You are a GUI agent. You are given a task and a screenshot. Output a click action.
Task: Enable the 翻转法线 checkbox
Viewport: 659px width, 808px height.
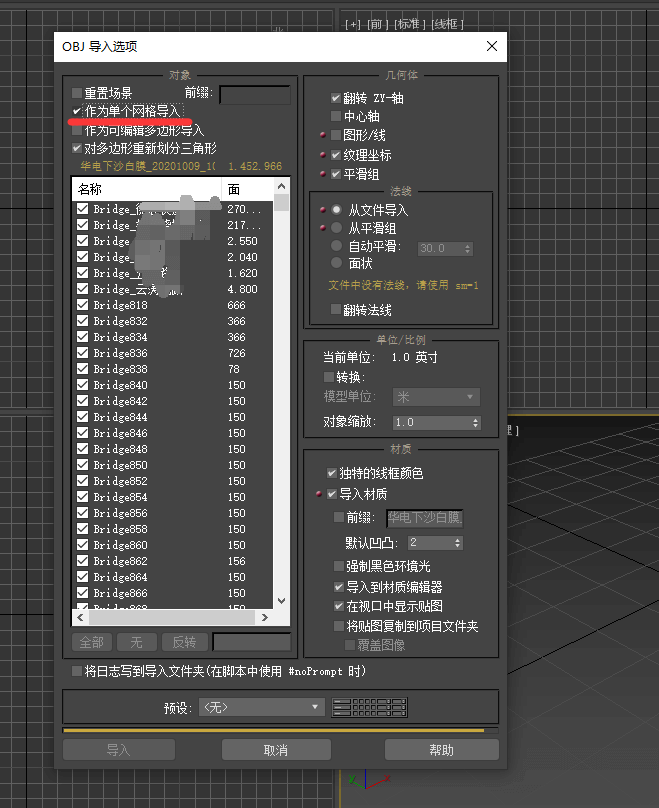click(x=336, y=309)
